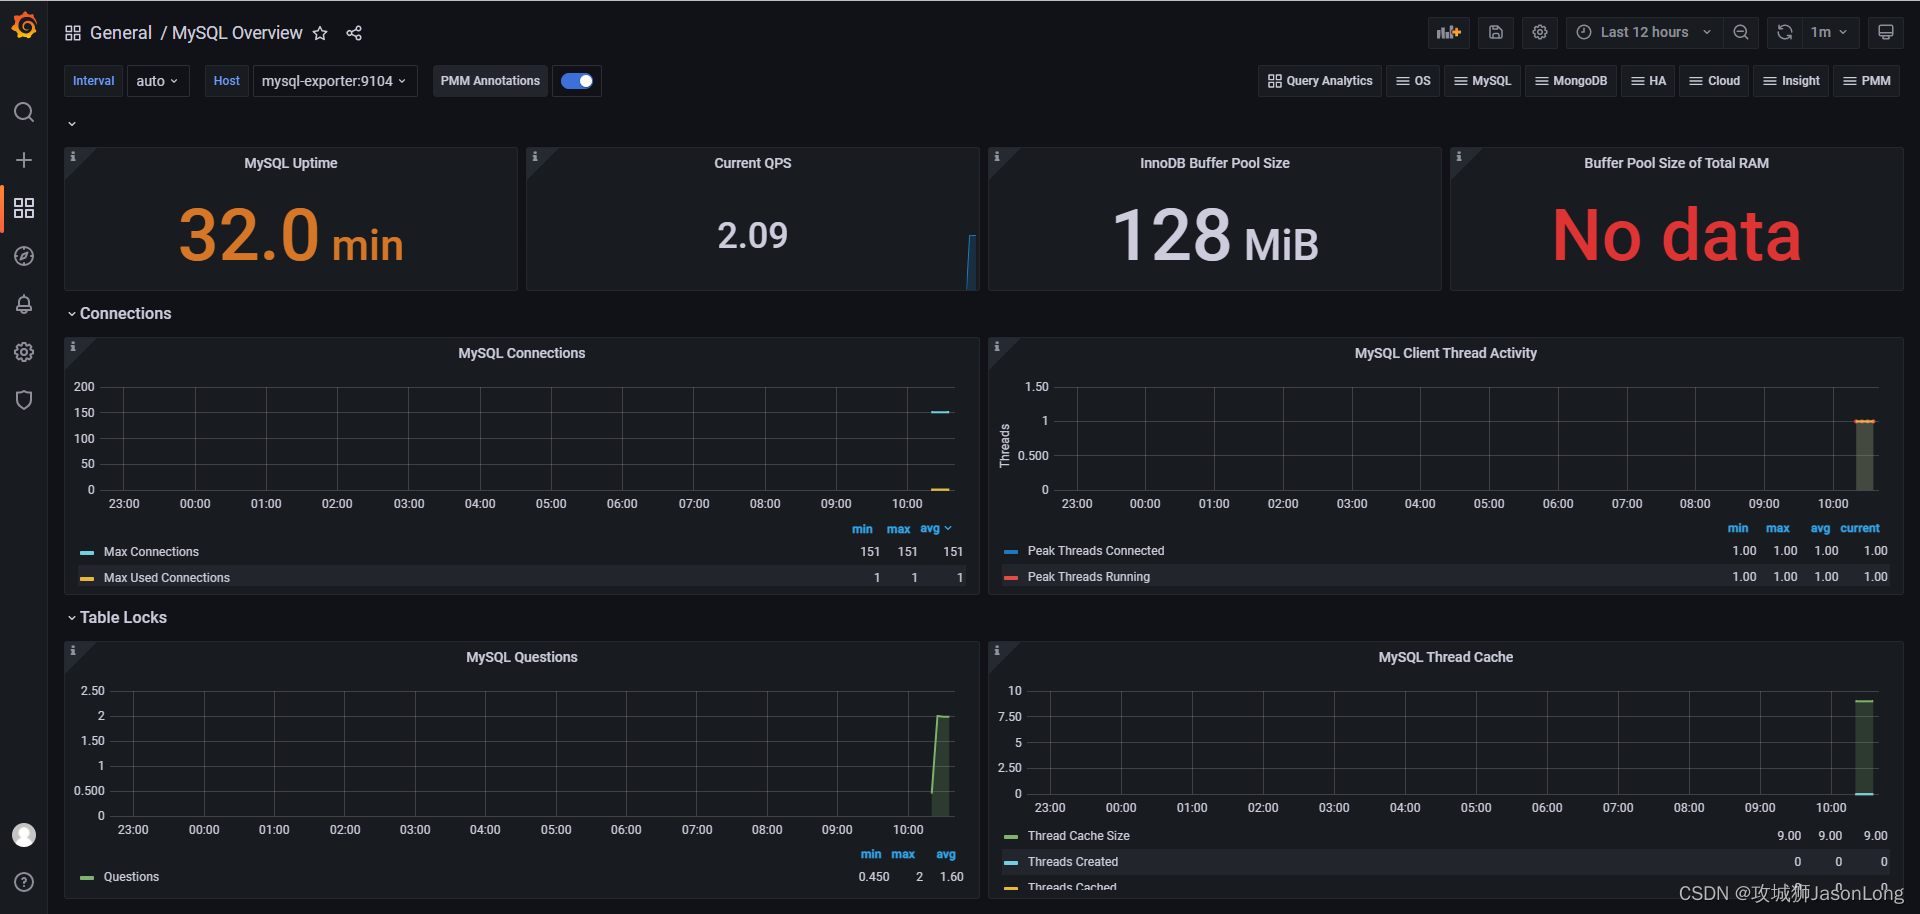The width and height of the screenshot is (1920, 914).
Task: Open the Grafana home logo
Action: point(24,26)
